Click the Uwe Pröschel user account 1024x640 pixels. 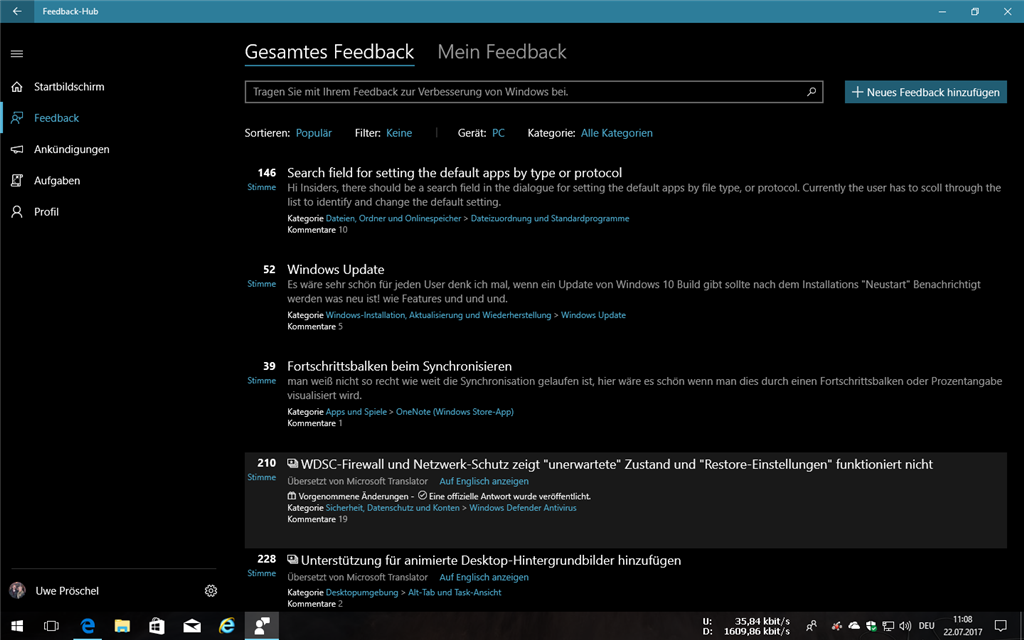click(x=55, y=591)
